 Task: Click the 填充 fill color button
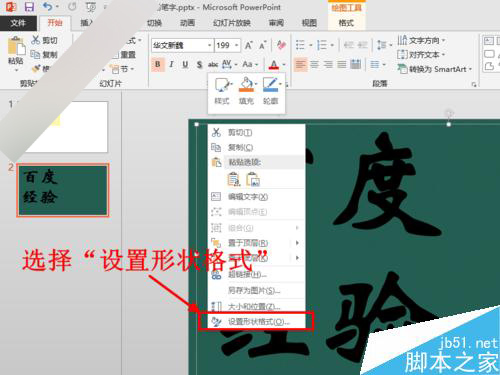(x=246, y=91)
